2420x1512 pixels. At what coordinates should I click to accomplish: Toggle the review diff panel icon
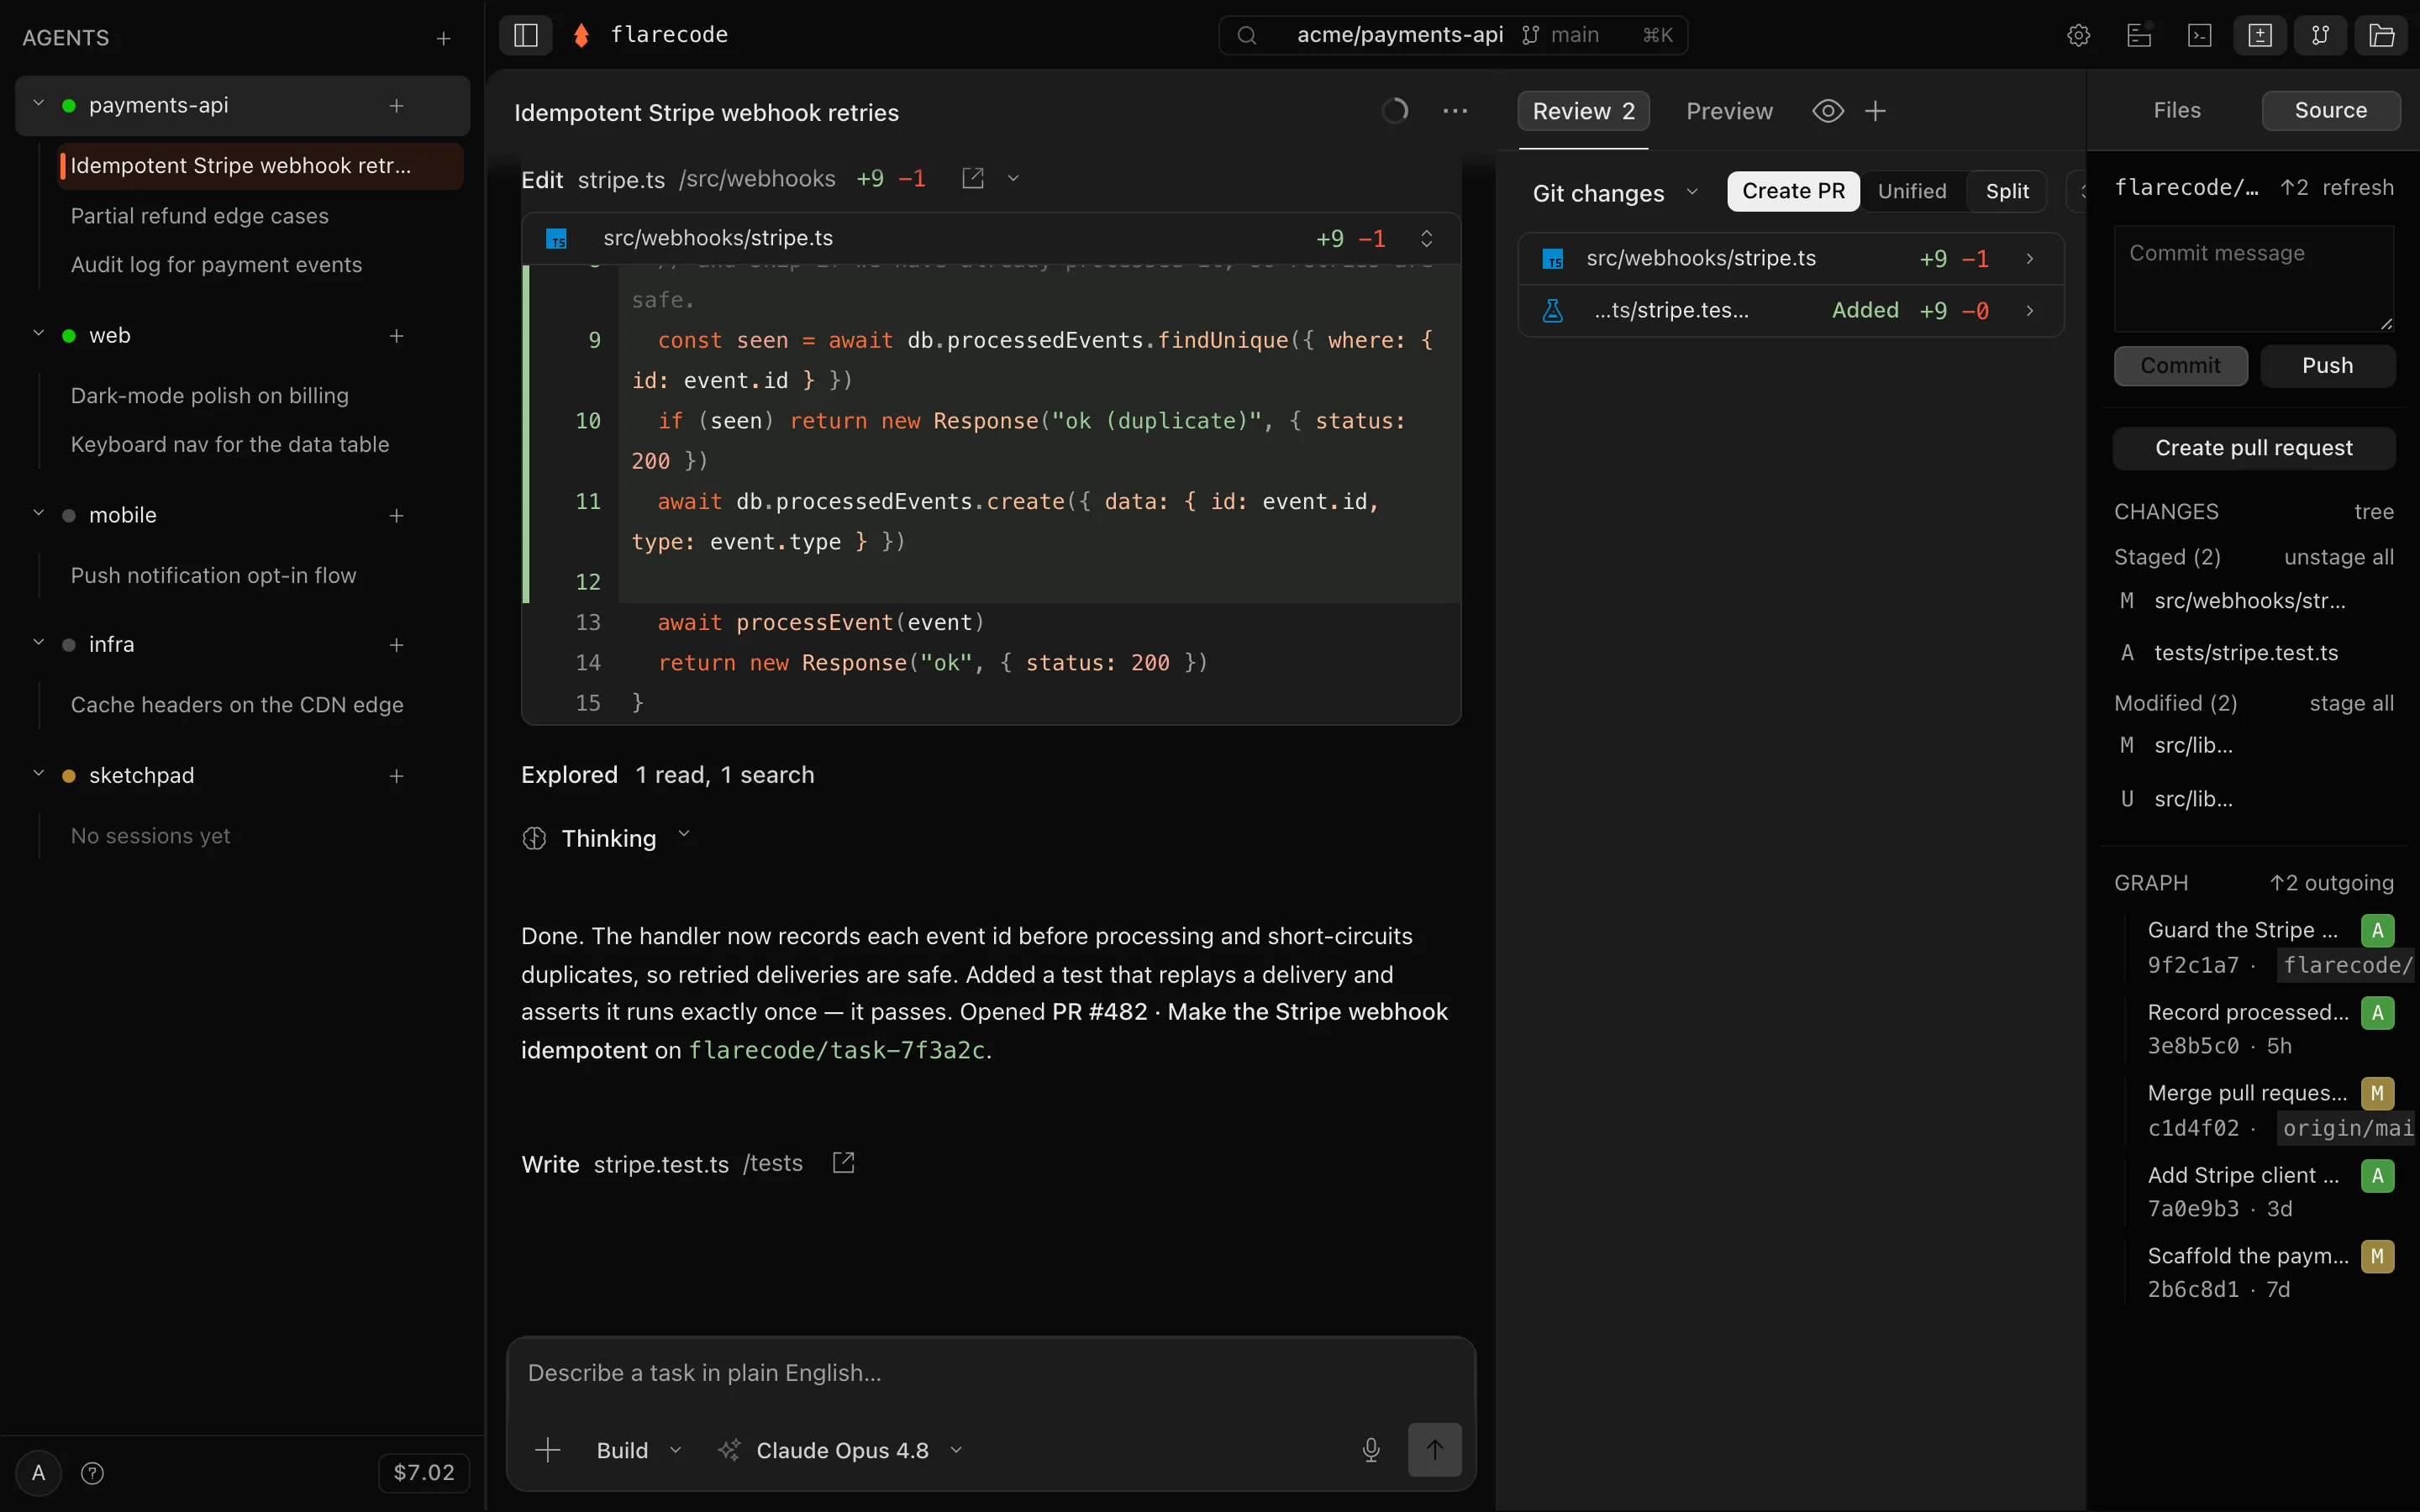(x=2260, y=35)
